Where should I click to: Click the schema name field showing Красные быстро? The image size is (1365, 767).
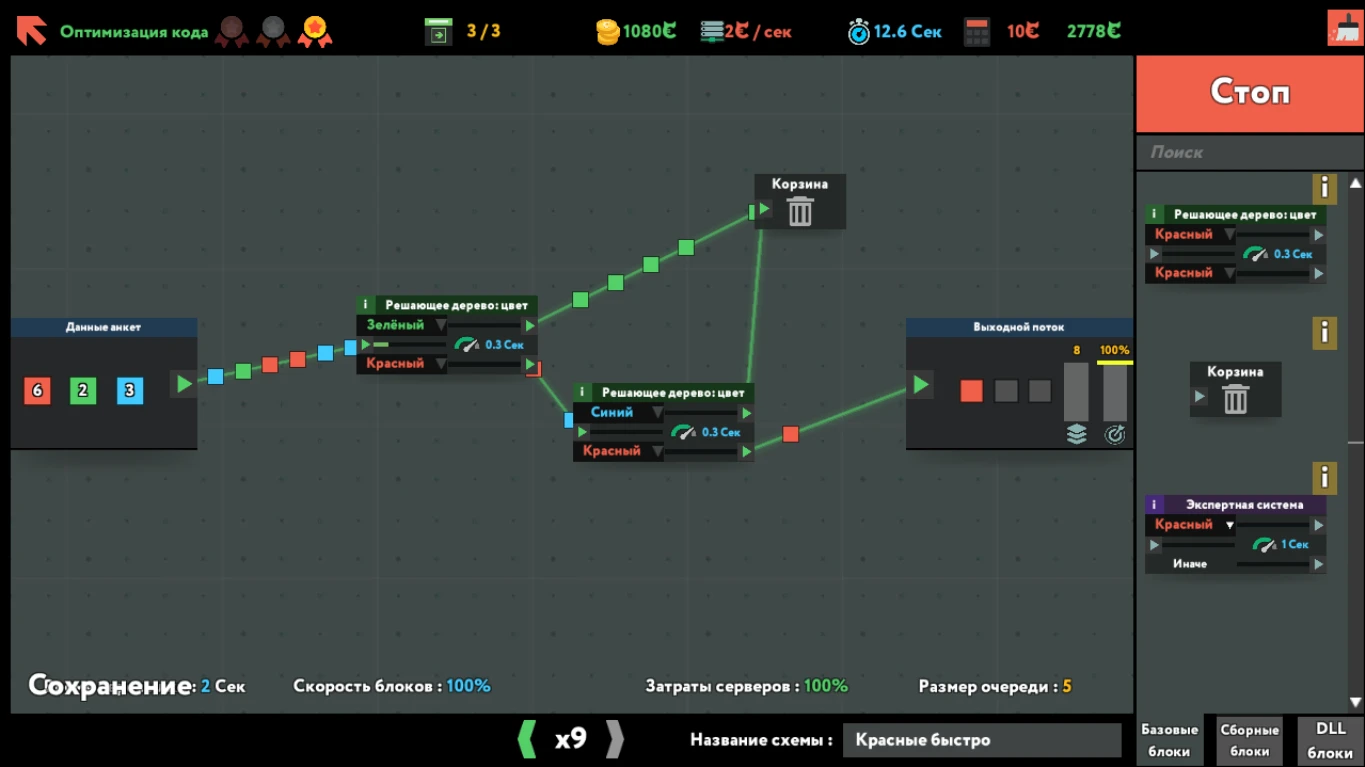coord(982,739)
